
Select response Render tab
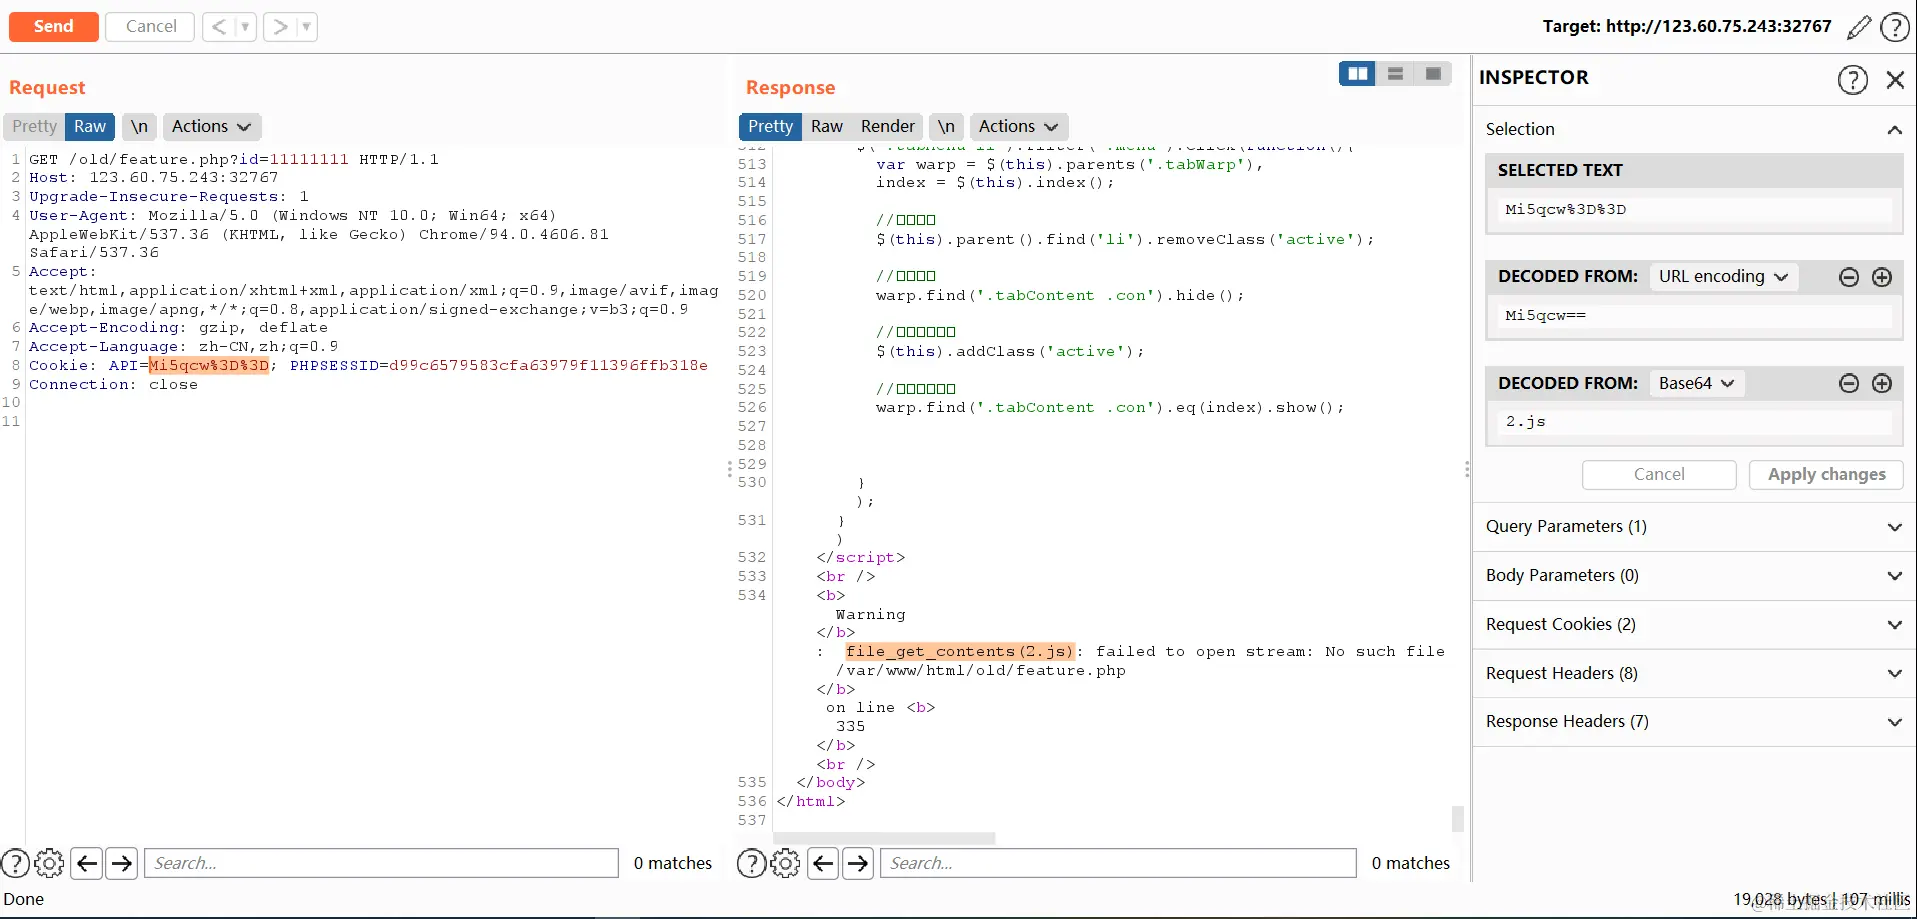point(888,127)
